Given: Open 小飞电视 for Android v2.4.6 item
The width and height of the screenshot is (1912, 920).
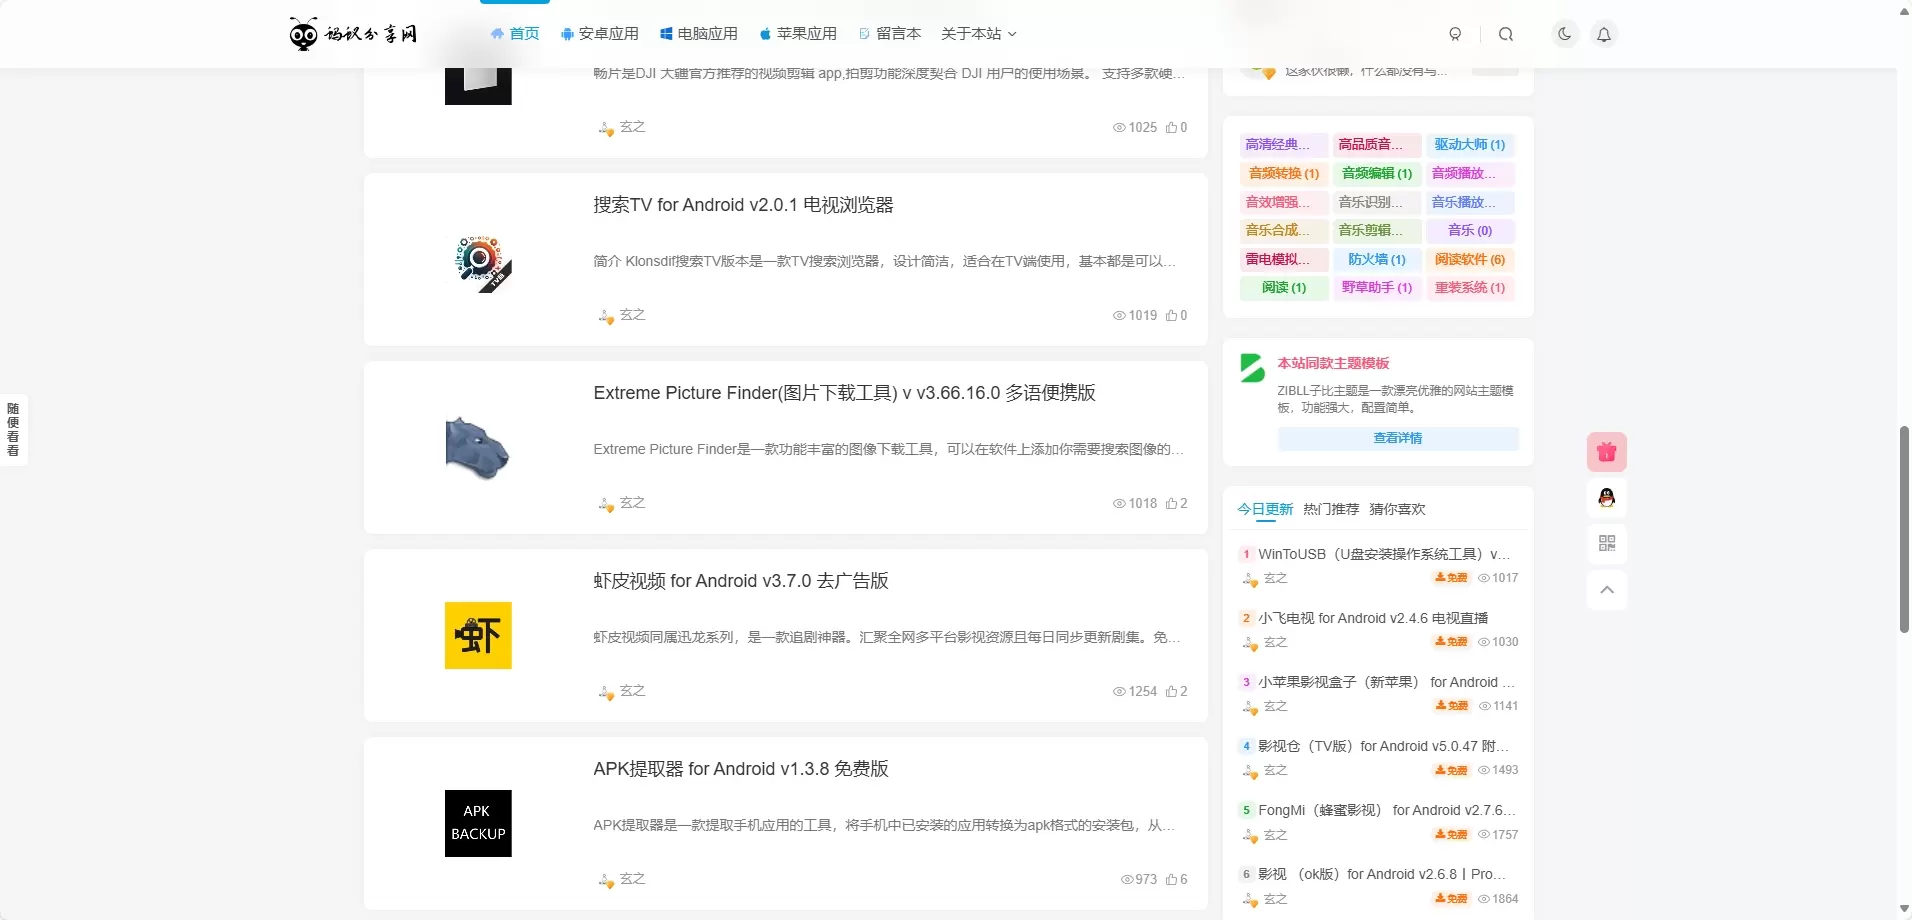Looking at the screenshot, I should click(1373, 618).
